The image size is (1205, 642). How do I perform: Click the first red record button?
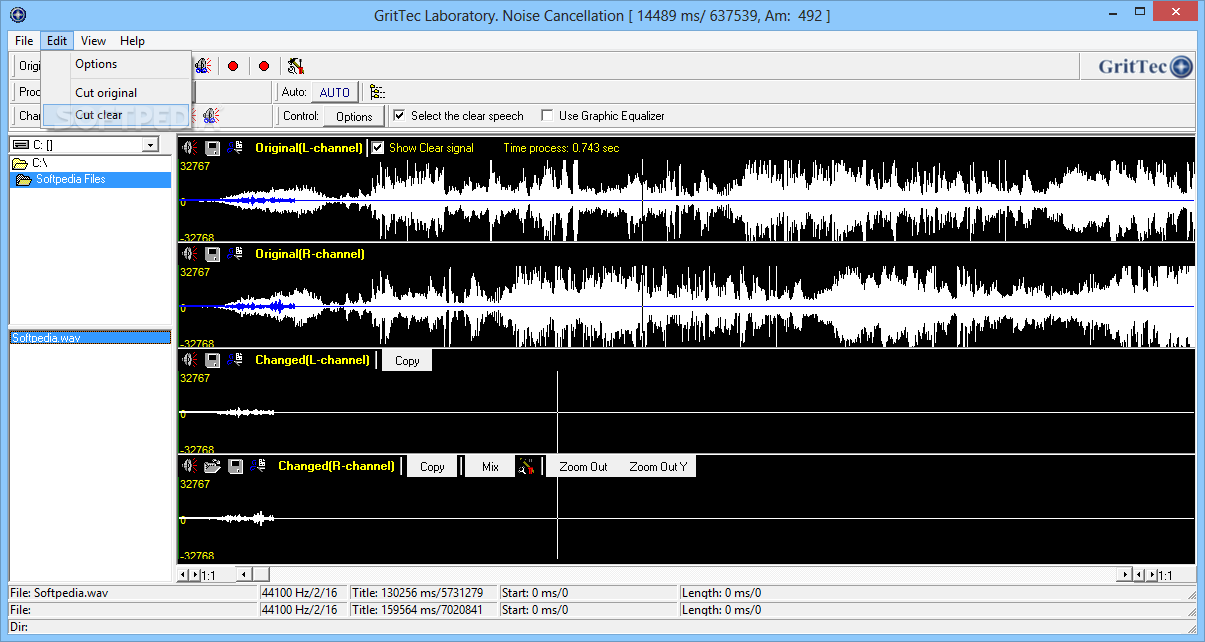point(233,66)
